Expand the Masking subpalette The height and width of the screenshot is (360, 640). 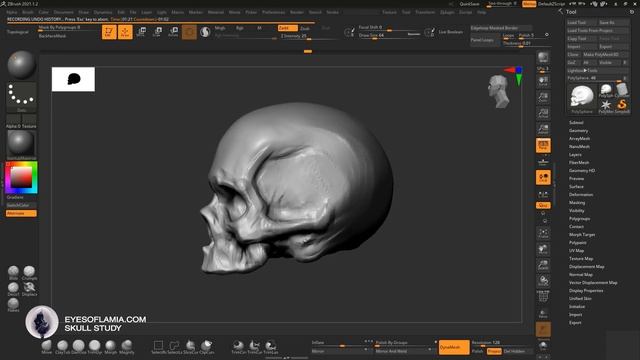coord(577,202)
